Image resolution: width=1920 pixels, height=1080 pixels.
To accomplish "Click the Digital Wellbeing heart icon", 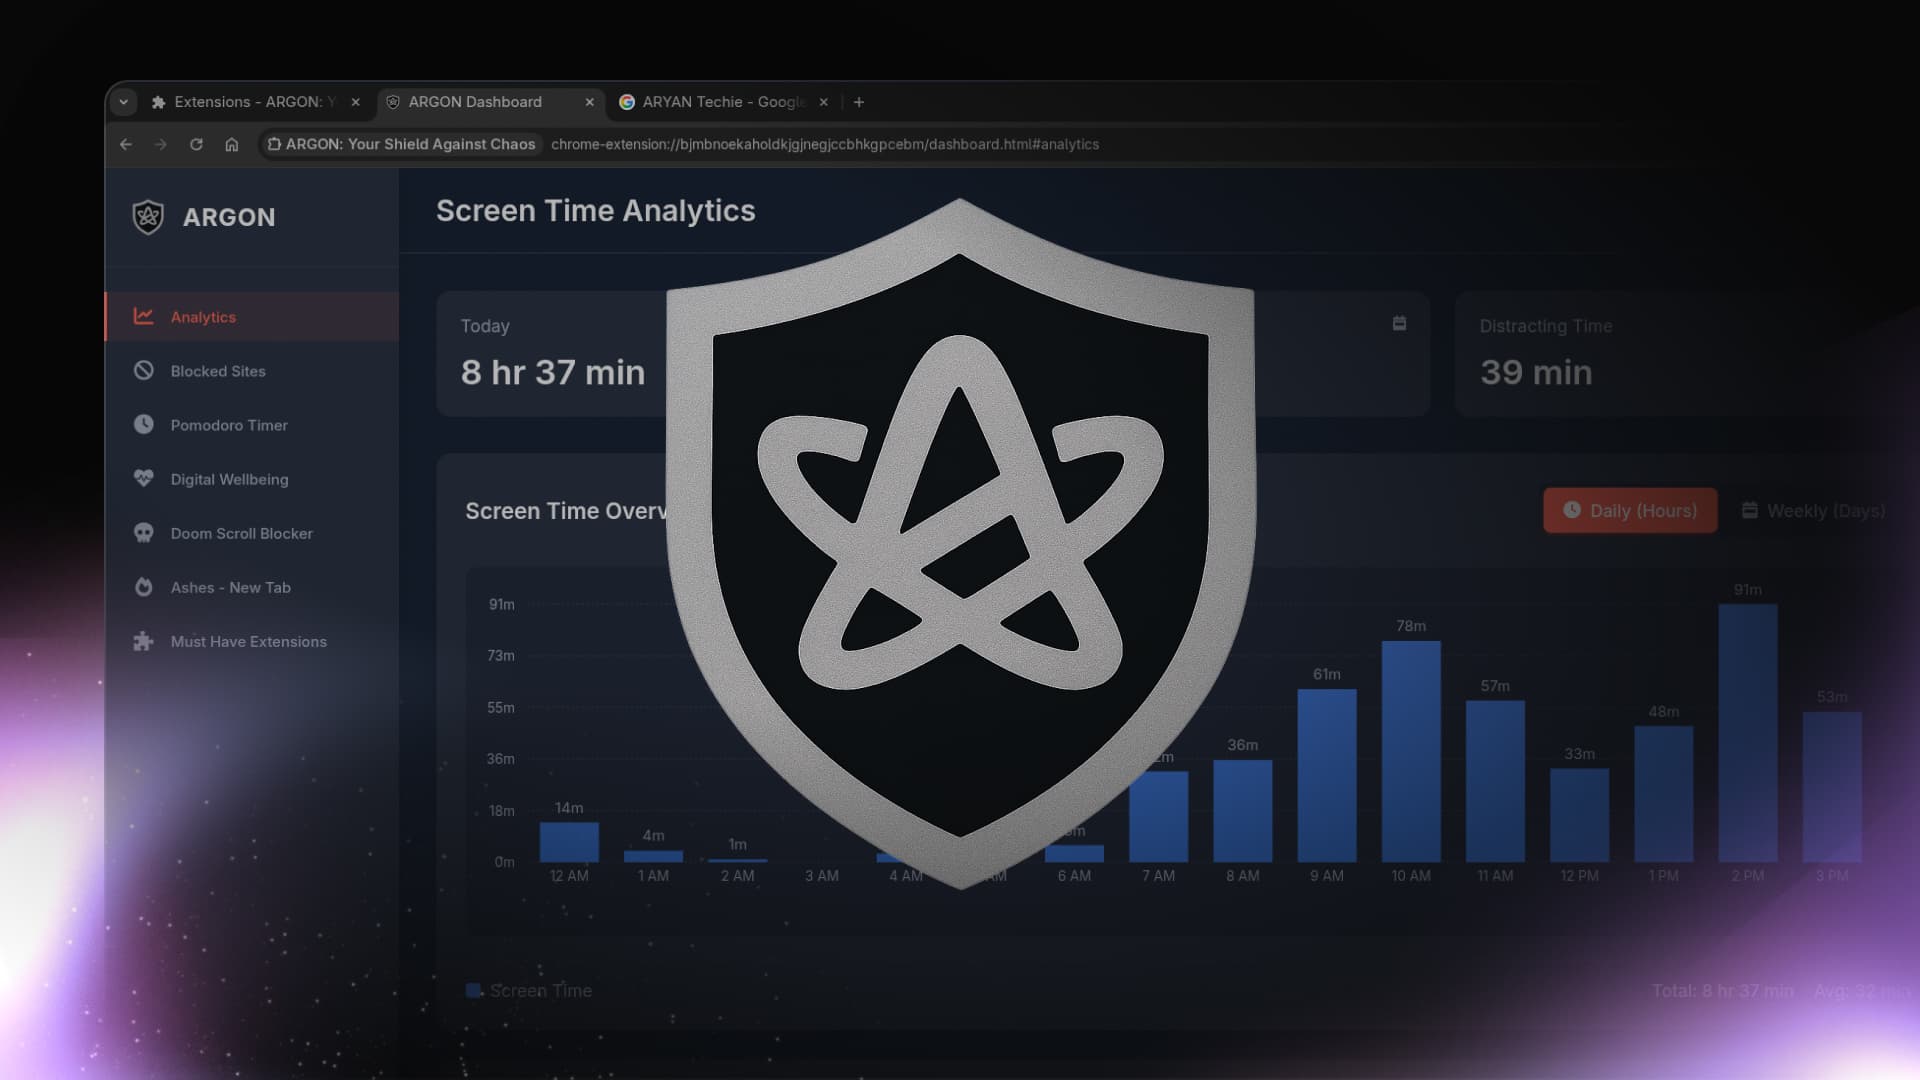I will click(x=145, y=479).
